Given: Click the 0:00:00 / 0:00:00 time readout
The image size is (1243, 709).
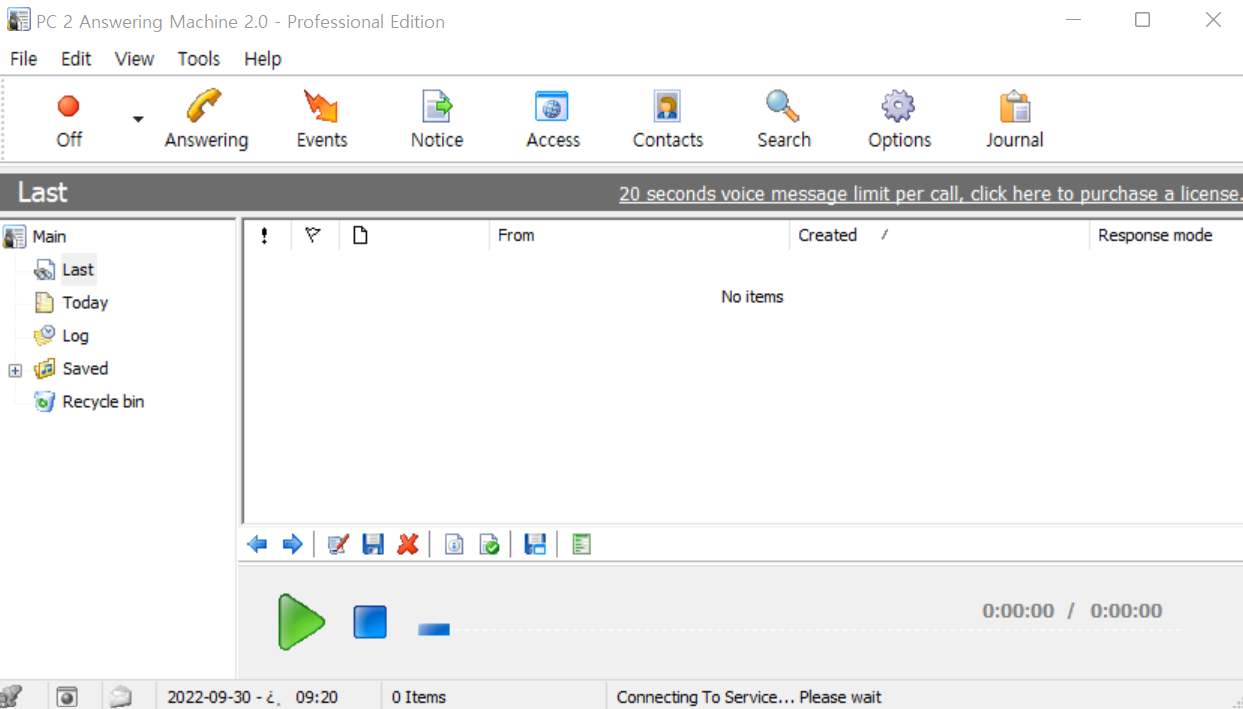Looking at the screenshot, I should [1072, 611].
